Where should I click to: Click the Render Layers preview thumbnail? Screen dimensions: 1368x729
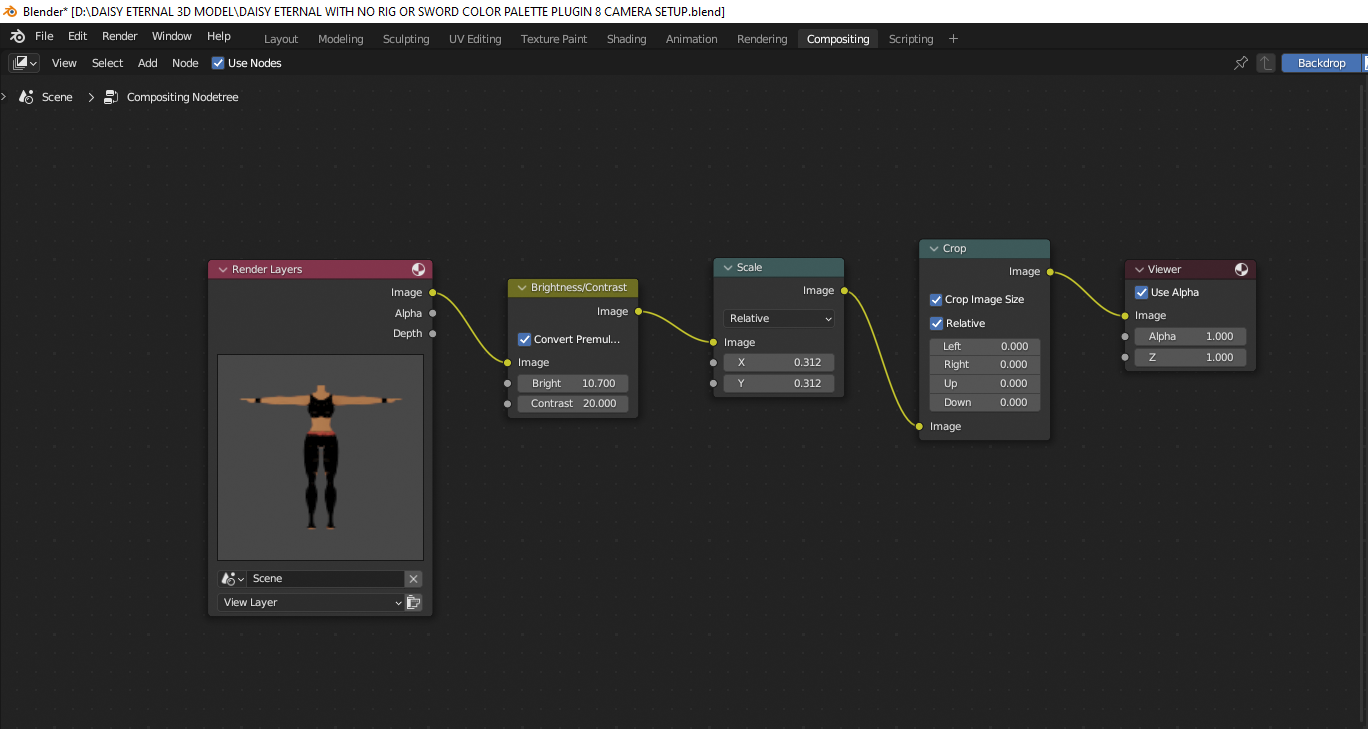(x=320, y=457)
